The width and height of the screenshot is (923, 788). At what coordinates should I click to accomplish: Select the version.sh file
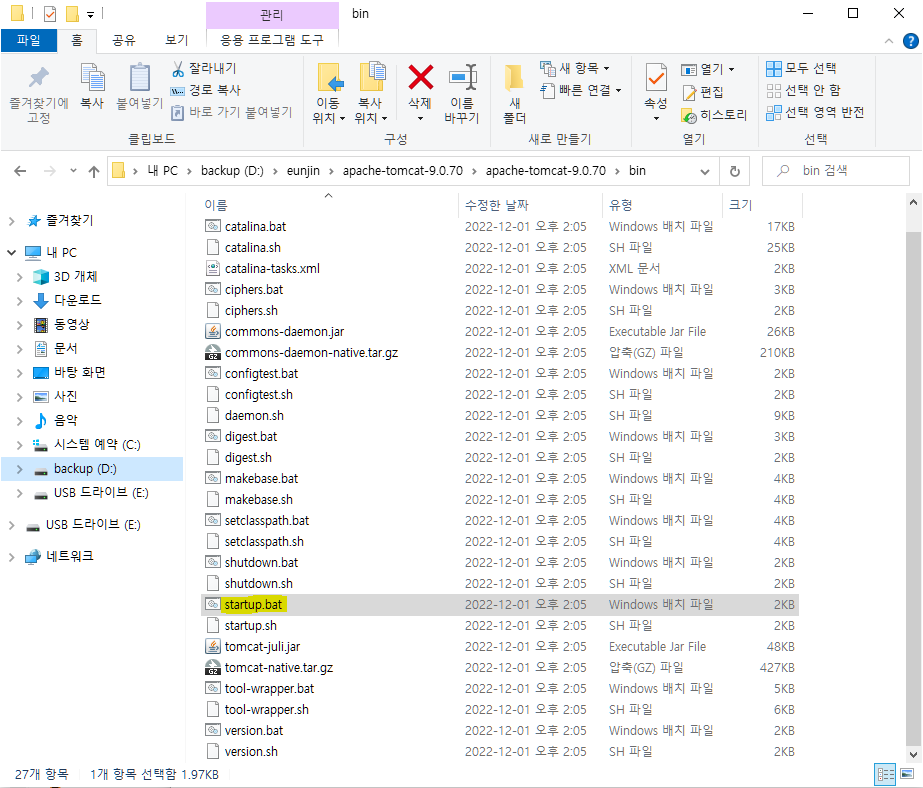(251, 752)
